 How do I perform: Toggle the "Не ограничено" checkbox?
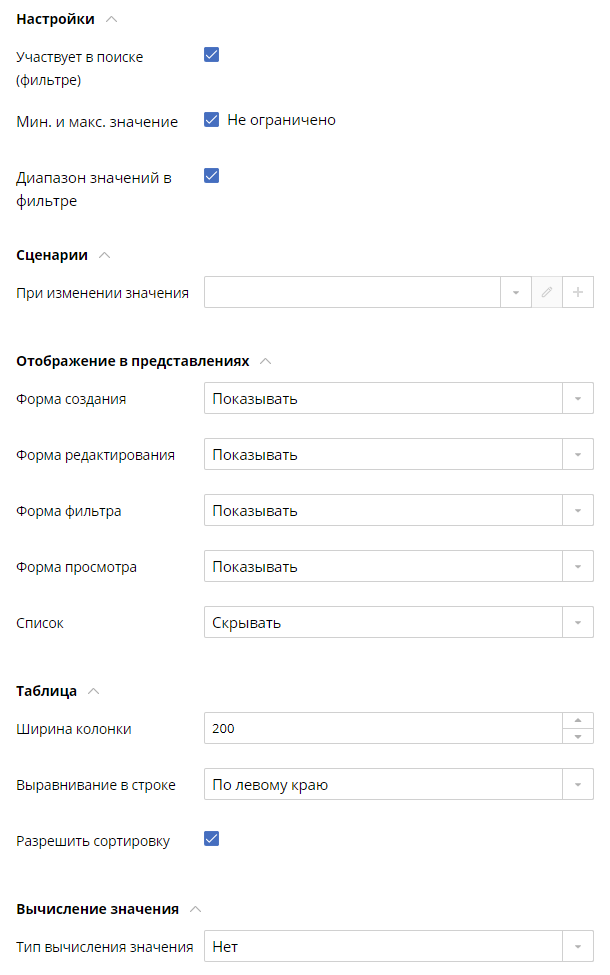(x=211, y=120)
